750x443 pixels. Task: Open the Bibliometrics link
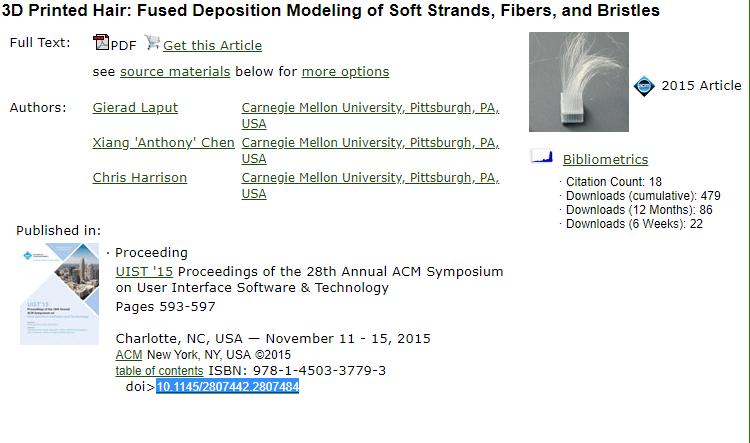(605, 159)
